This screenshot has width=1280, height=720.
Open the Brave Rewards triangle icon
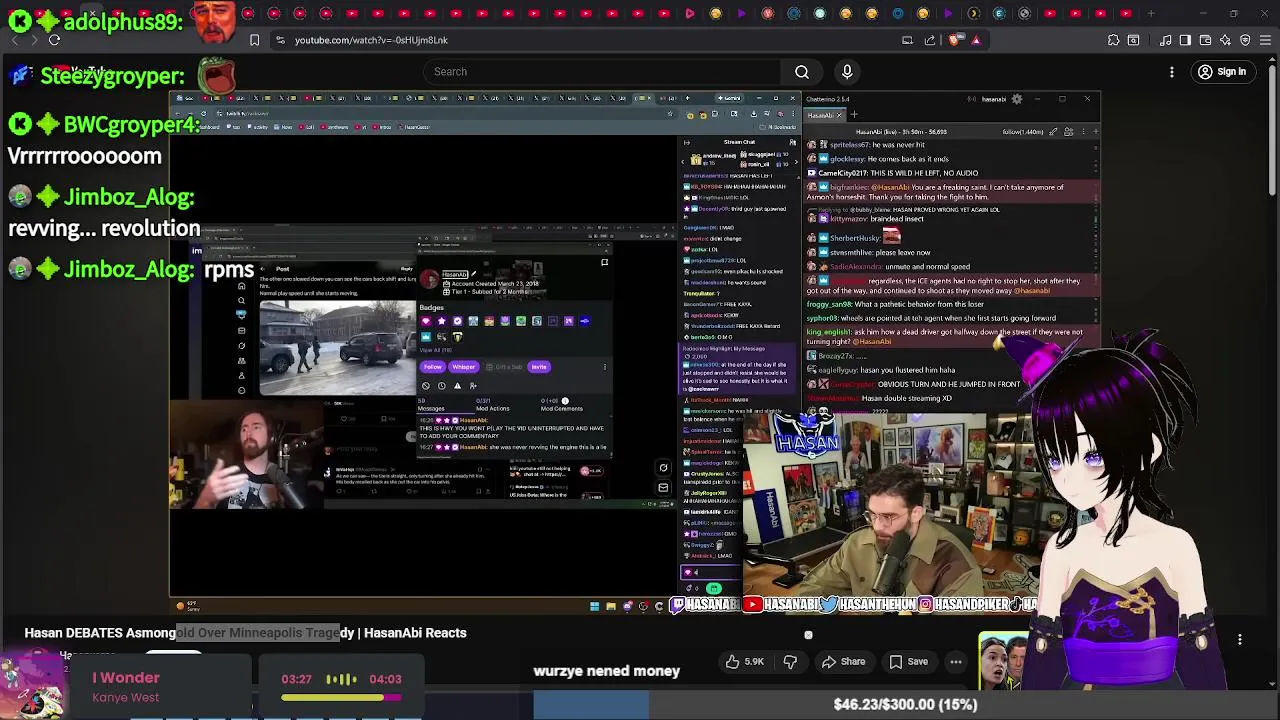(x=976, y=40)
